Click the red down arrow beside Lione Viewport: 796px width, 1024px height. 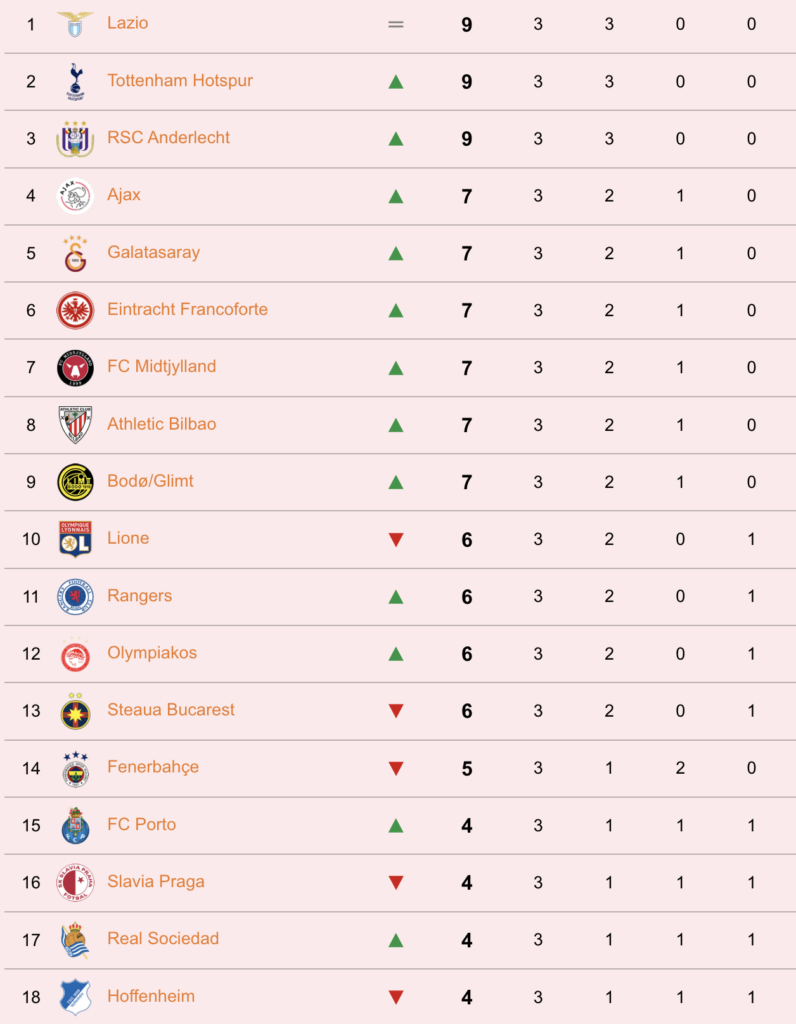click(x=396, y=539)
